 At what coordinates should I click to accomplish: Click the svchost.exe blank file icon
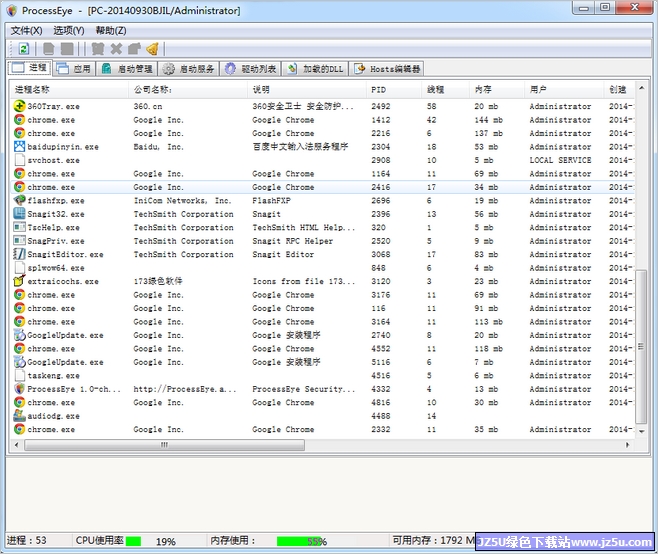point(19,160)
